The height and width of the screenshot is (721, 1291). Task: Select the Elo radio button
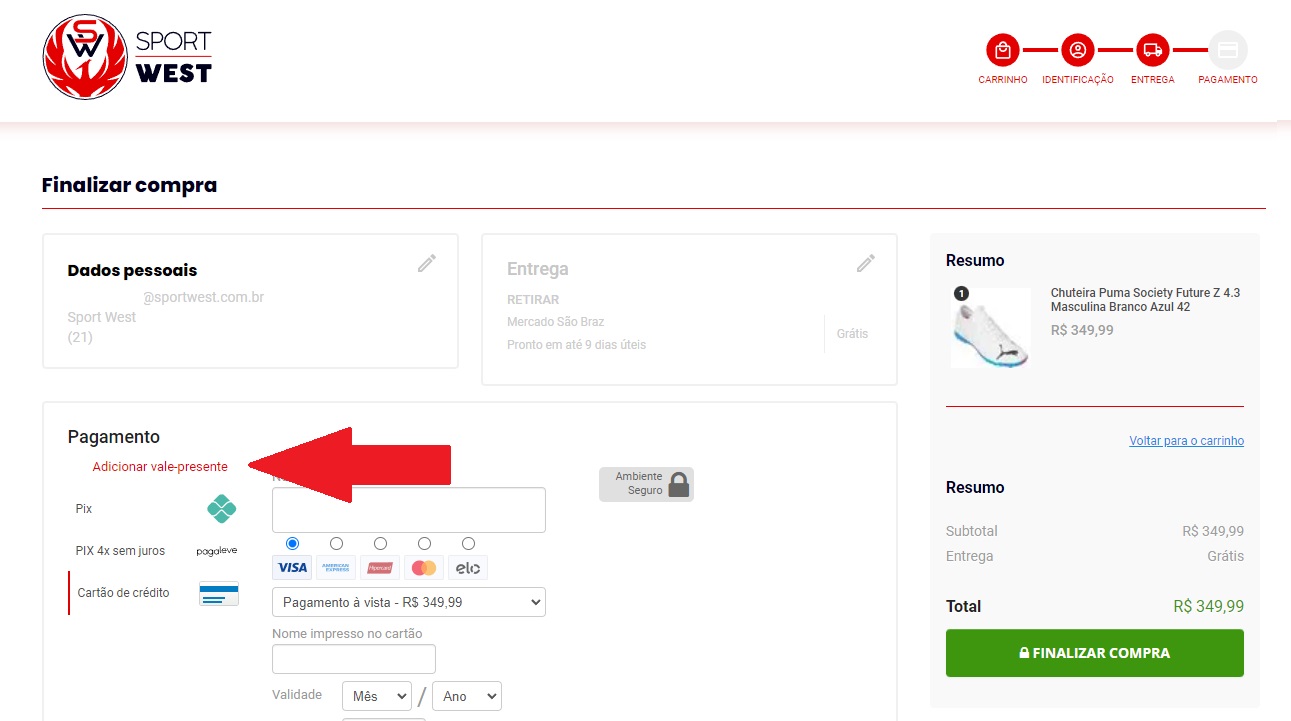[x=468, y=543]
